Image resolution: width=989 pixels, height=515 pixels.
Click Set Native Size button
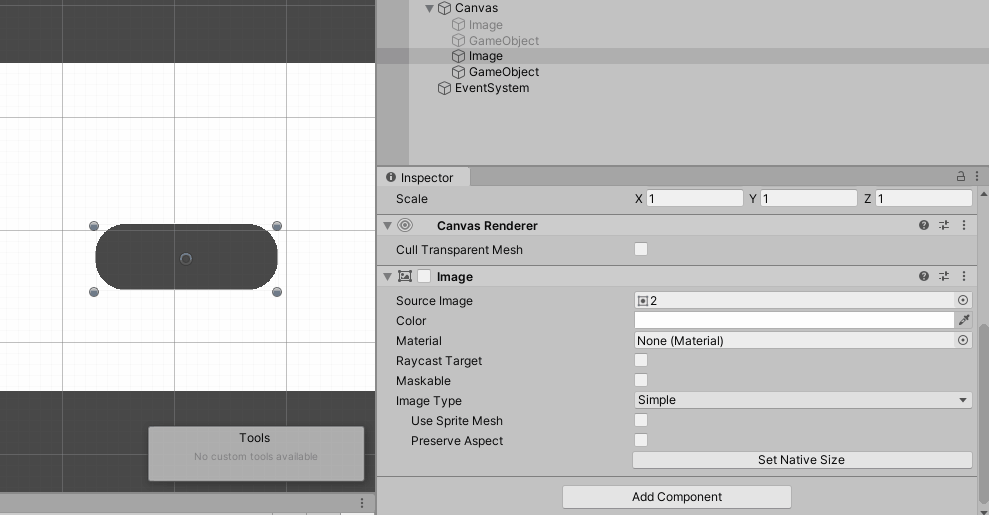tap(802, 460)
